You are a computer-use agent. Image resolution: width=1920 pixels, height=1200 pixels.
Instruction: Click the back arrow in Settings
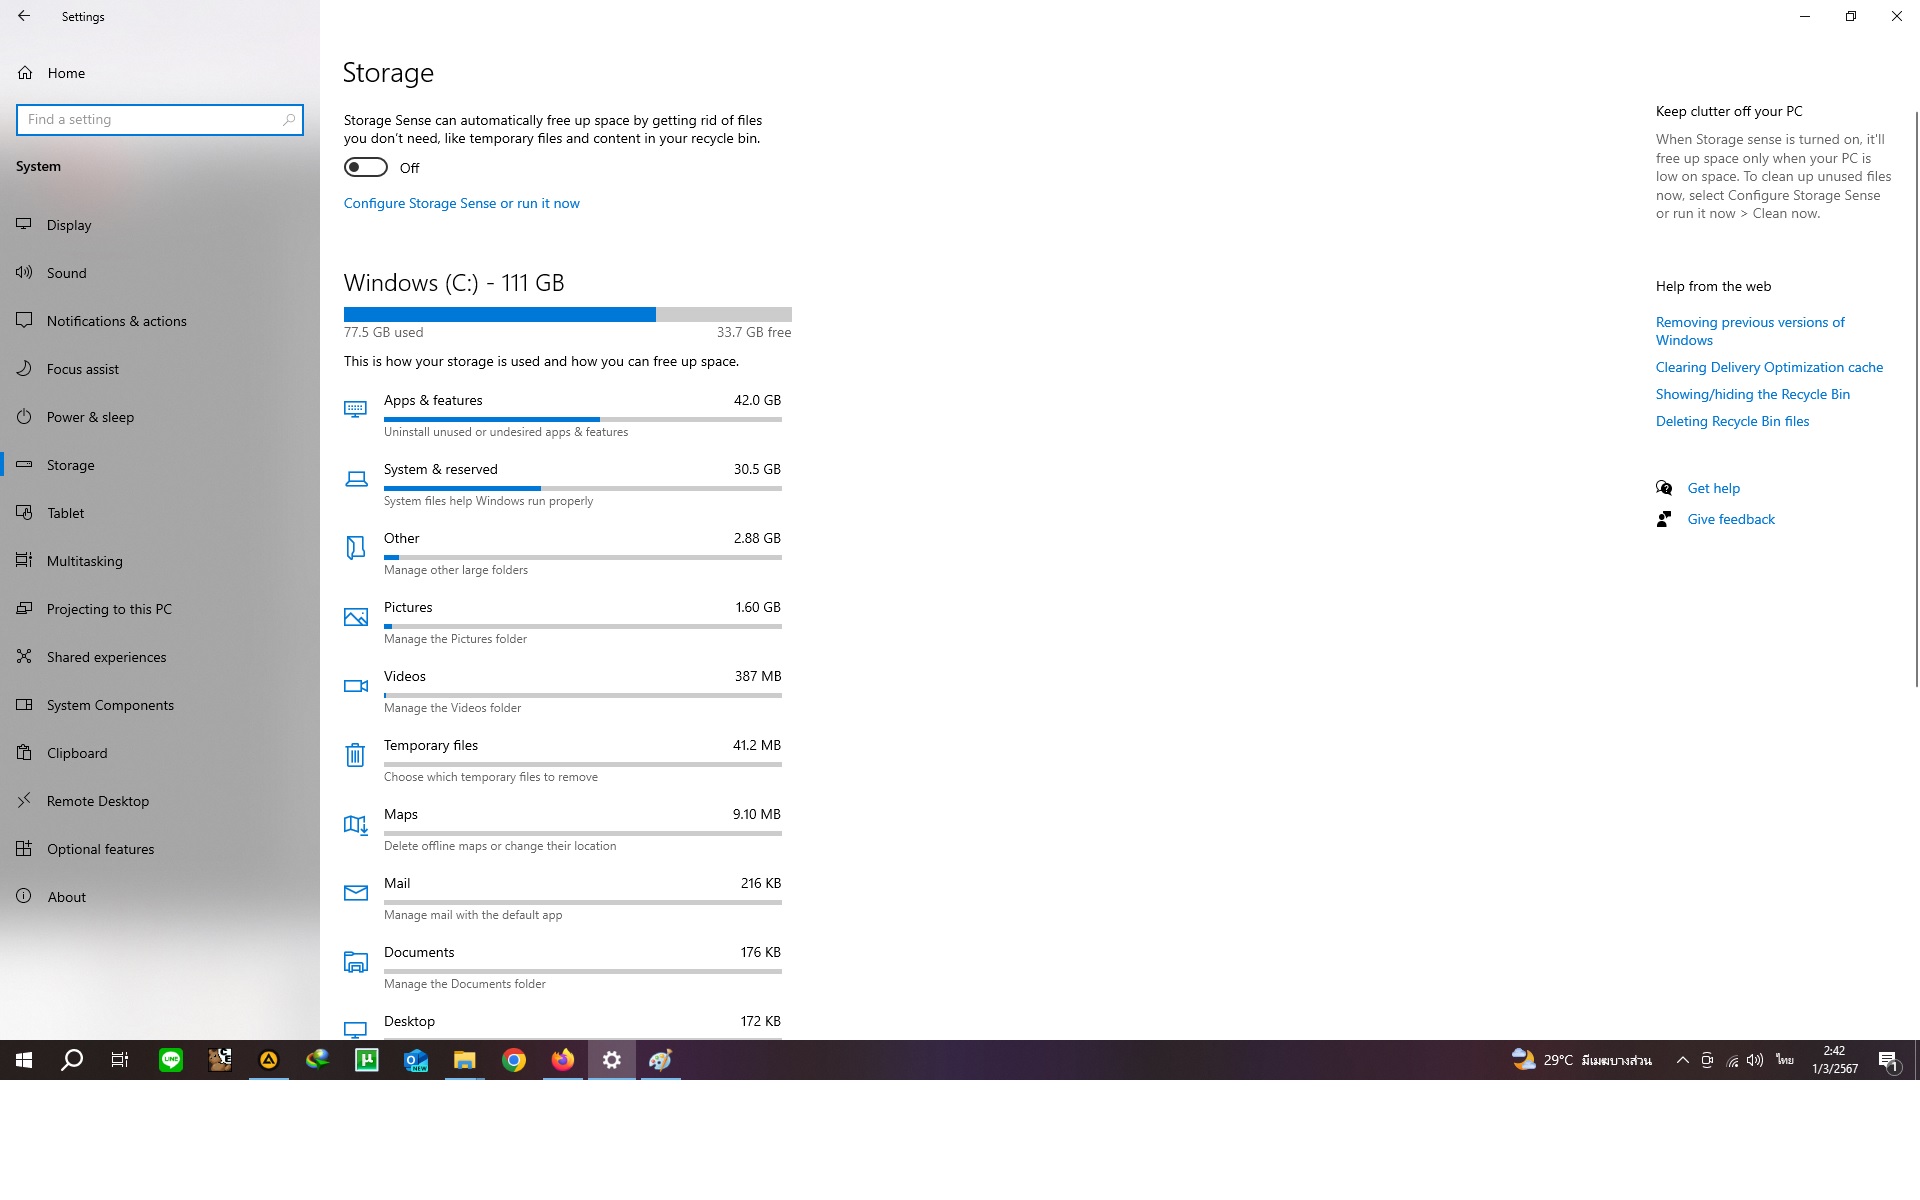pos(24,16)
